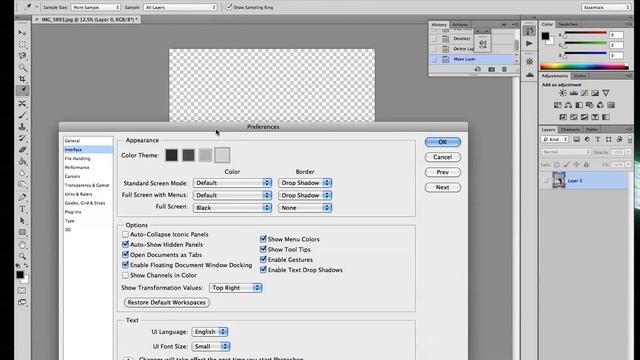The image size is (640, 360).
Task: Select the Zoom tool in the toolbox
Action: (x=22, y=256)
